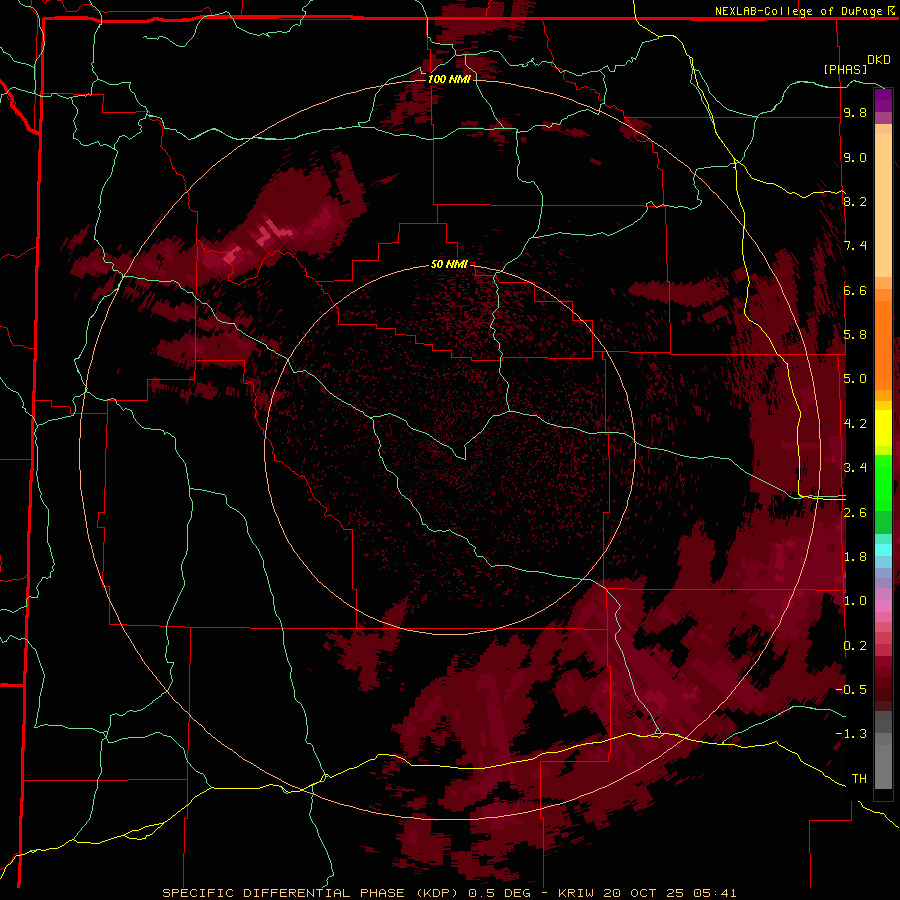900x900 pixels.
Task: Click the 7.4 value on the scale
Action: pos(855,246)
